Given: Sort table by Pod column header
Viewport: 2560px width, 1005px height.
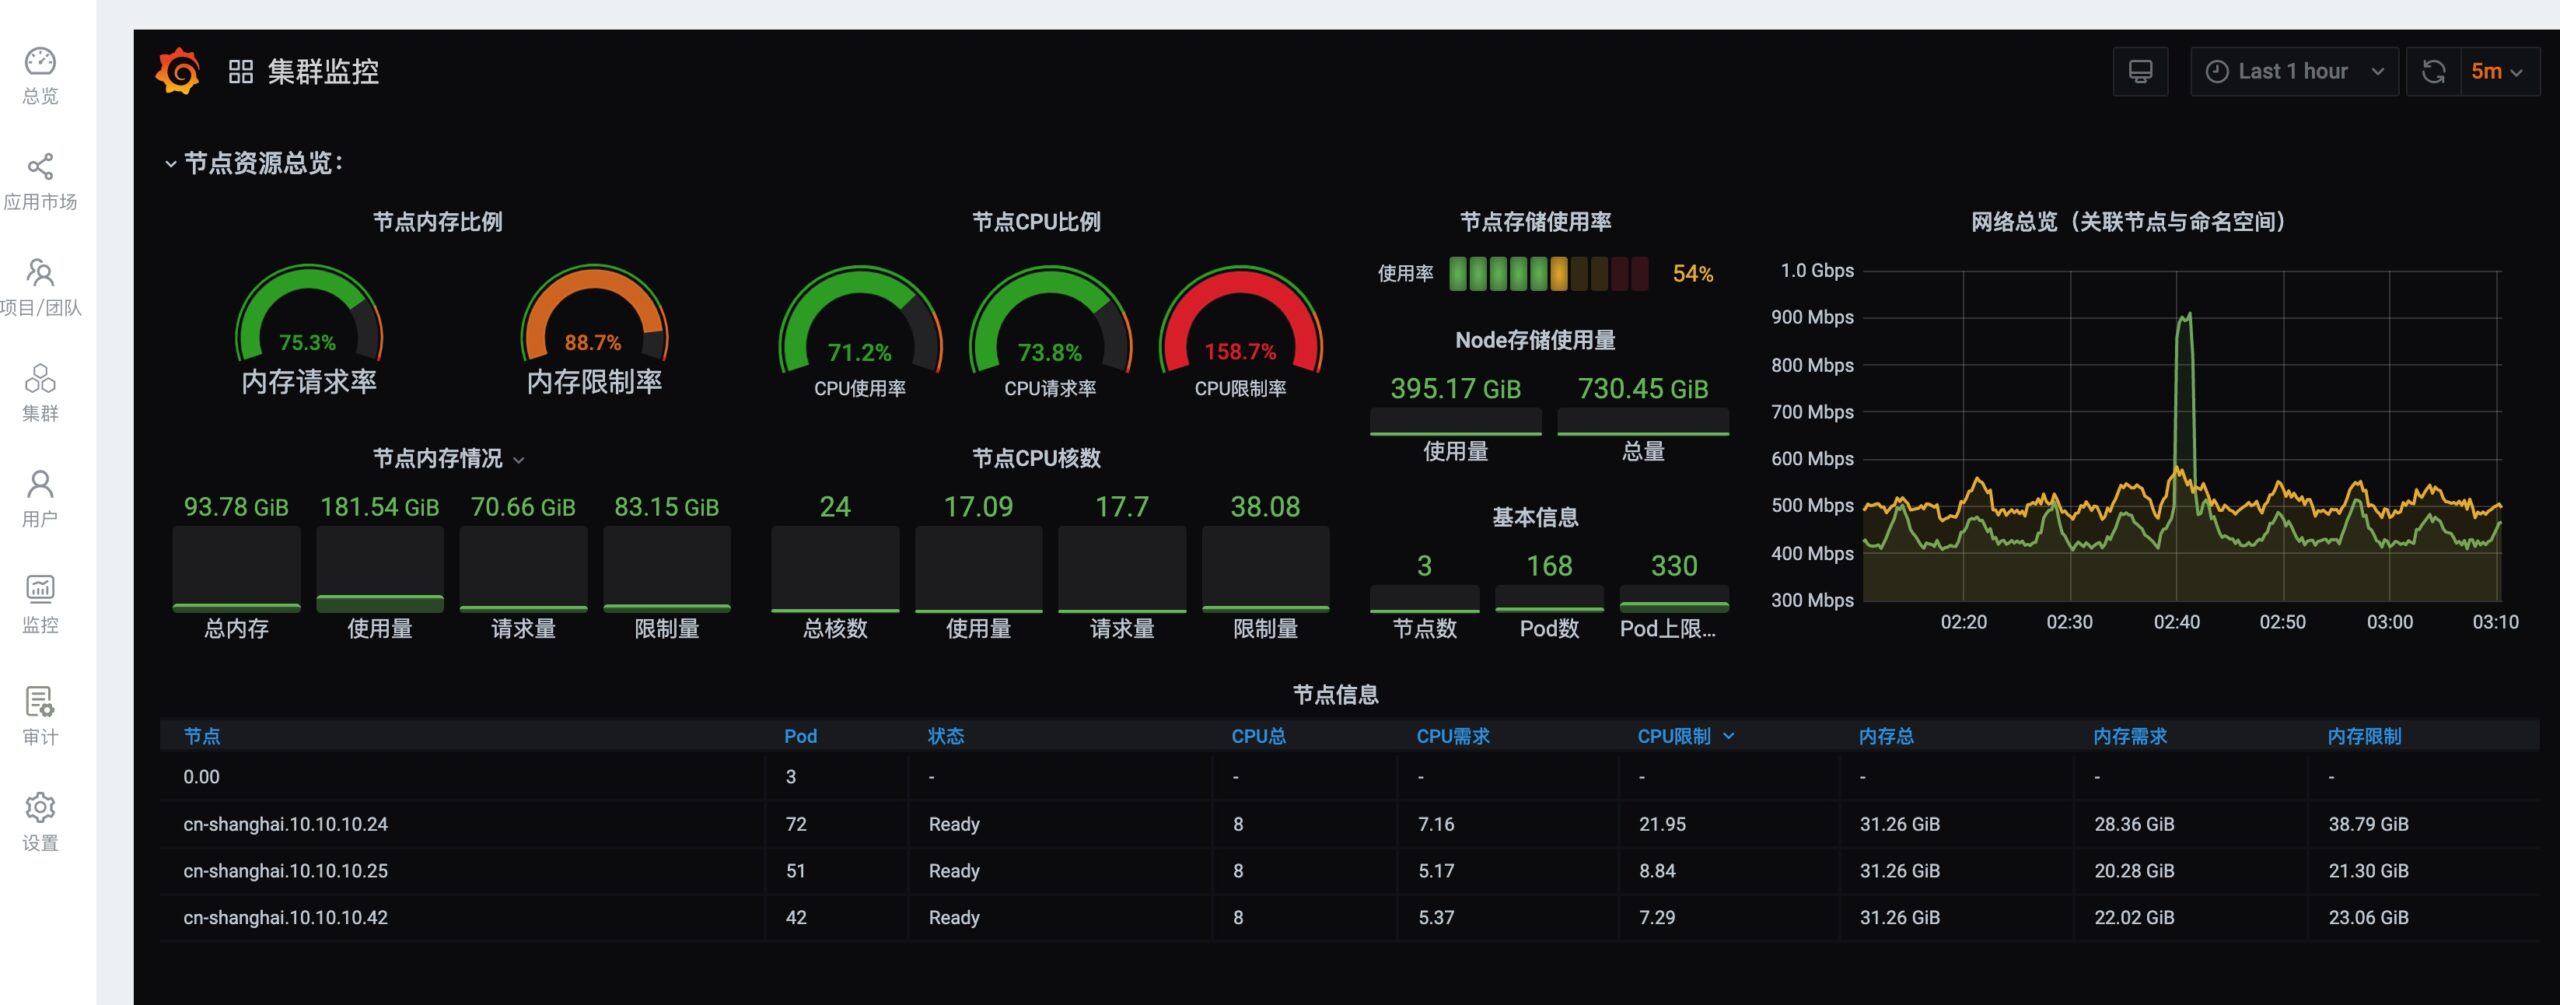Looking at the screenshot, I should [x=800, y=736].
